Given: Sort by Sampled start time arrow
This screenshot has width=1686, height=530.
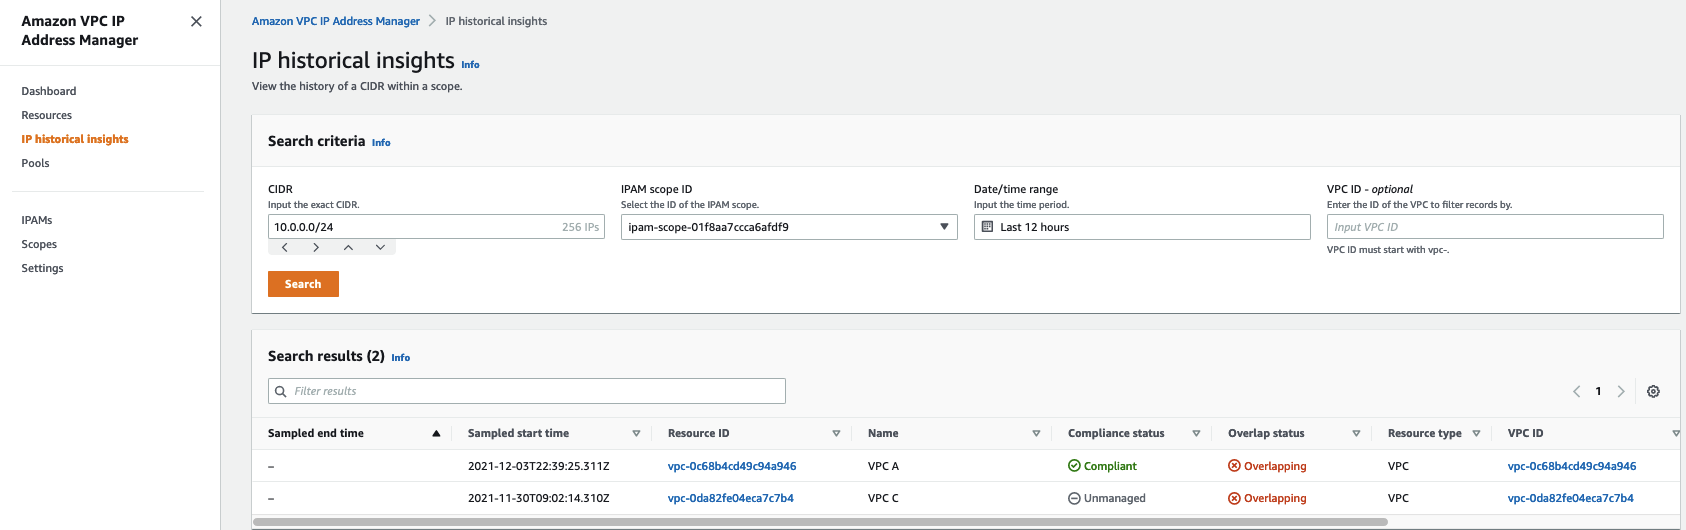Looking at the screenshot, I should [636, 433].
